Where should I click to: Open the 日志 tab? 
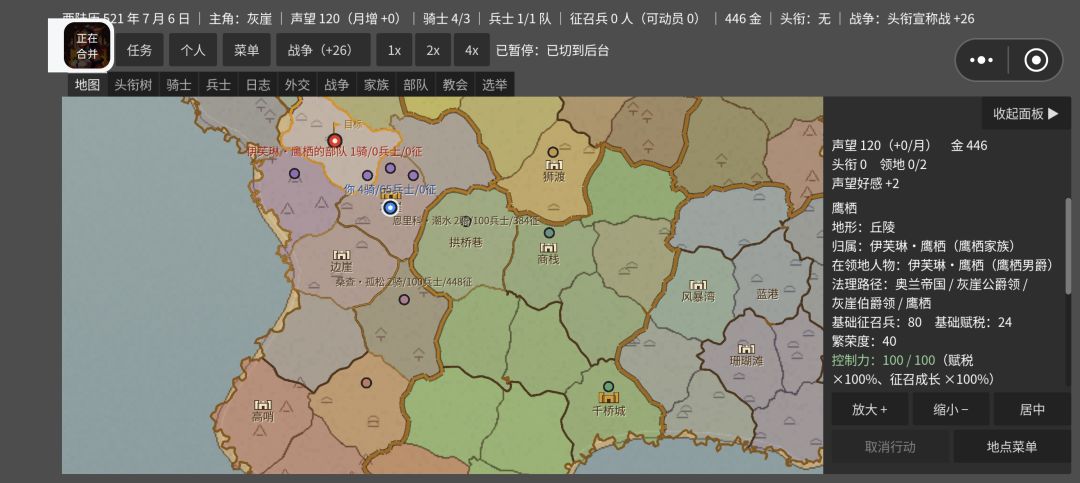[x=258, y=85]
